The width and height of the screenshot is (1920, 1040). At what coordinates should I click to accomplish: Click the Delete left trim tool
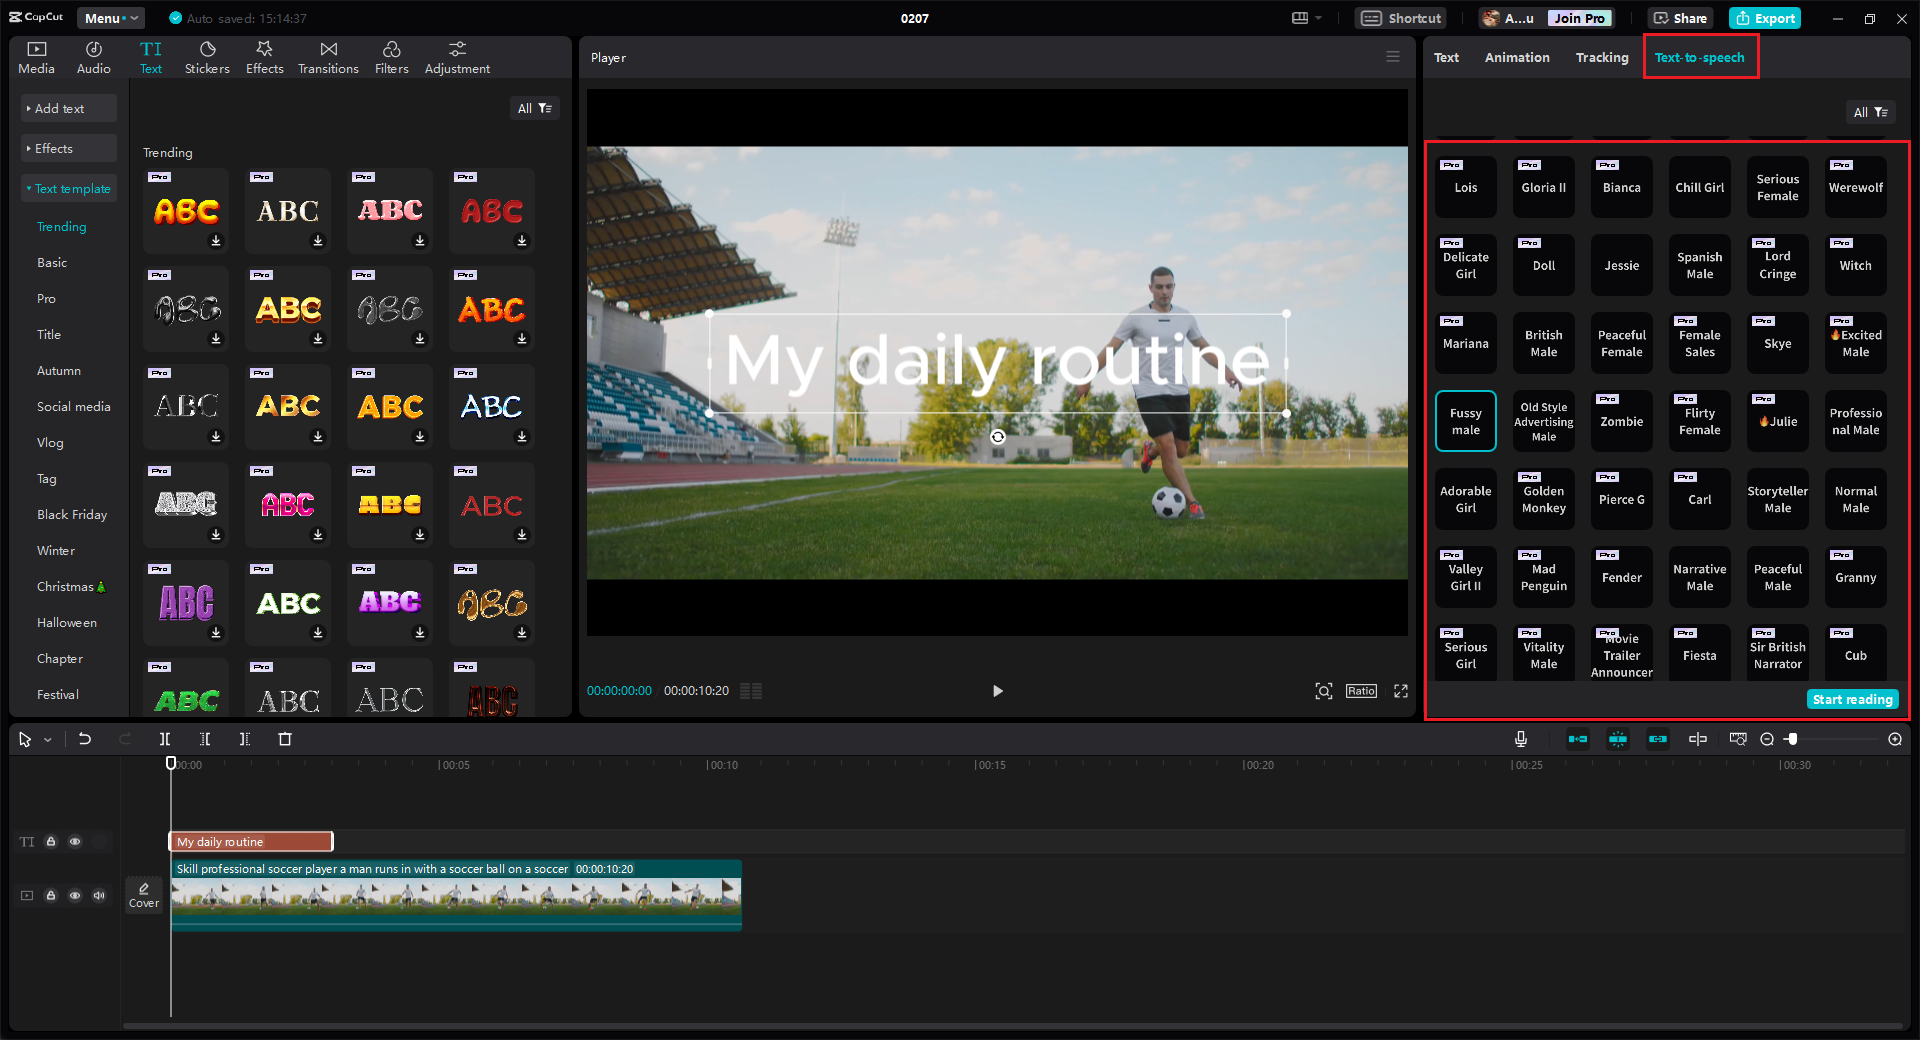205,739
